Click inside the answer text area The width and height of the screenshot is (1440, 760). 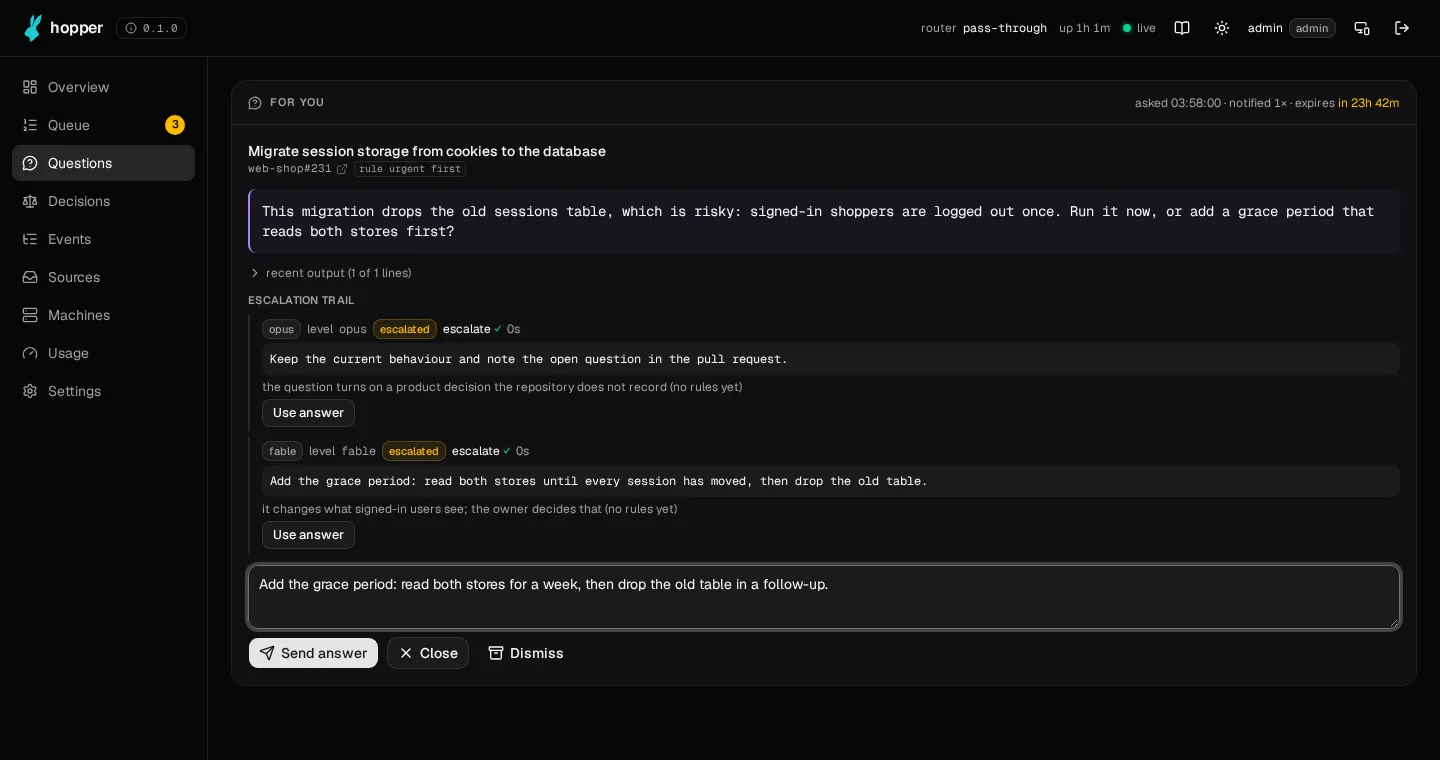824,597
